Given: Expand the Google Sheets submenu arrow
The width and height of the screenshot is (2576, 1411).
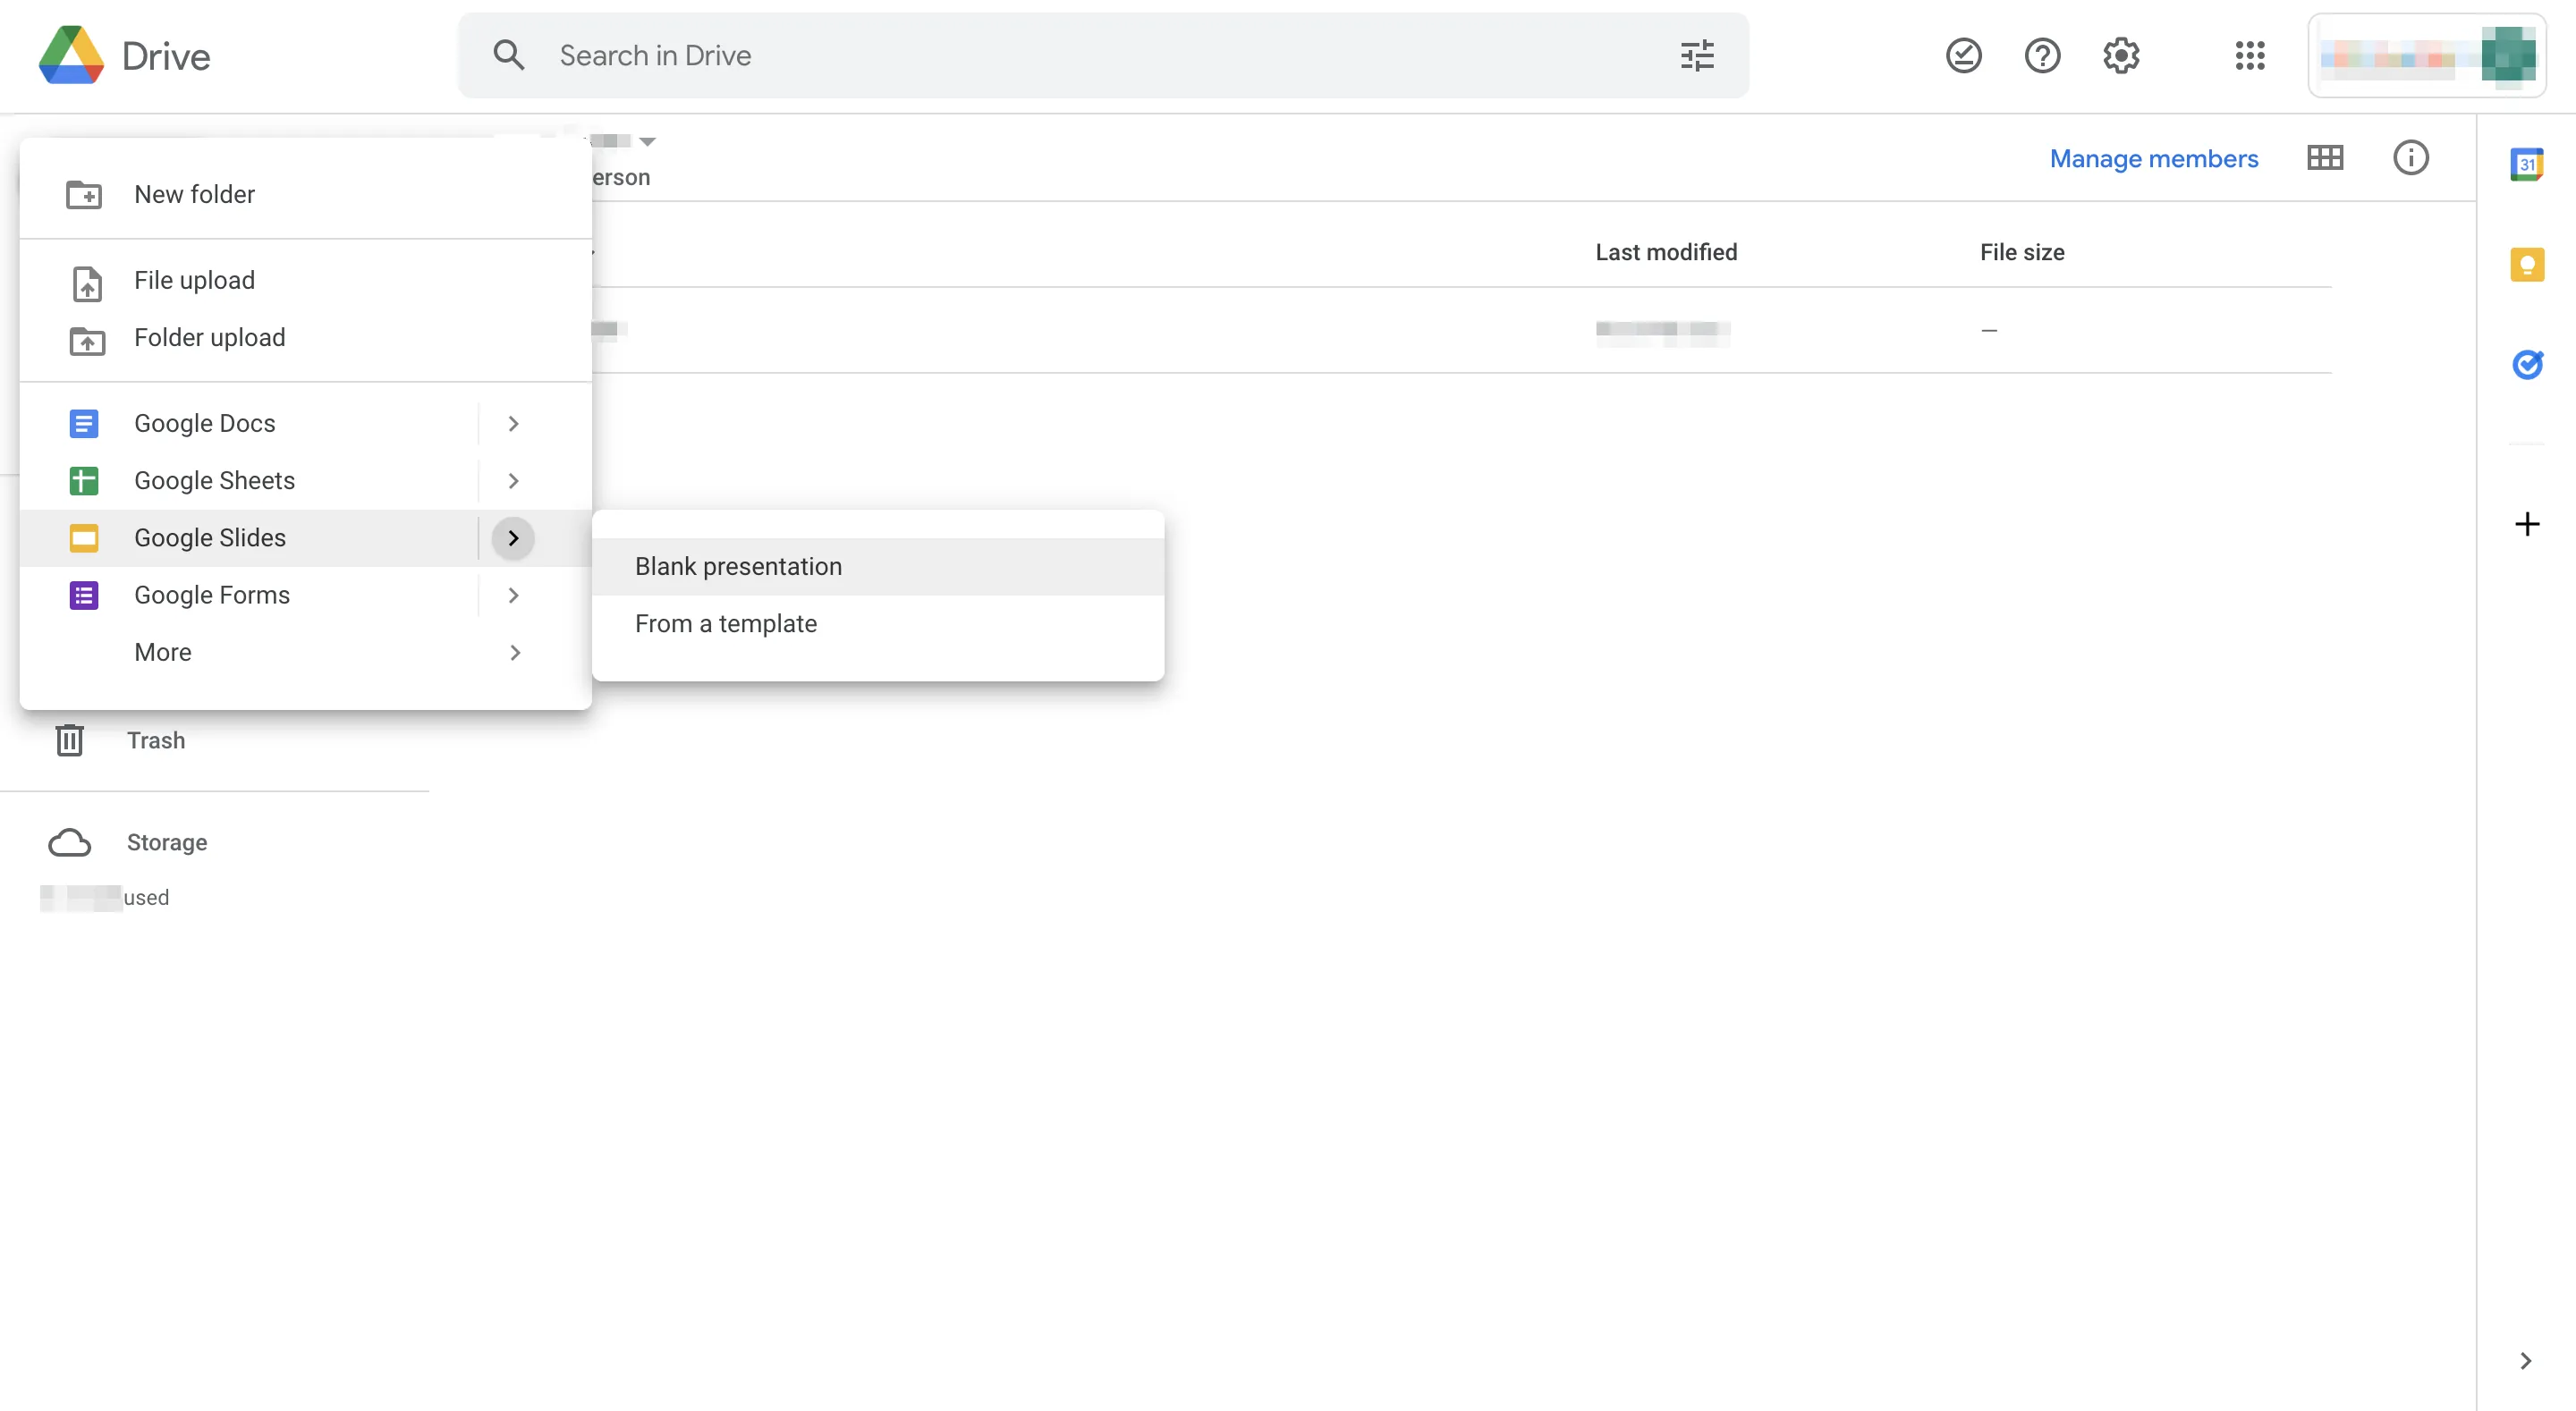Looking at the screenshot, I should click(513, 481).
